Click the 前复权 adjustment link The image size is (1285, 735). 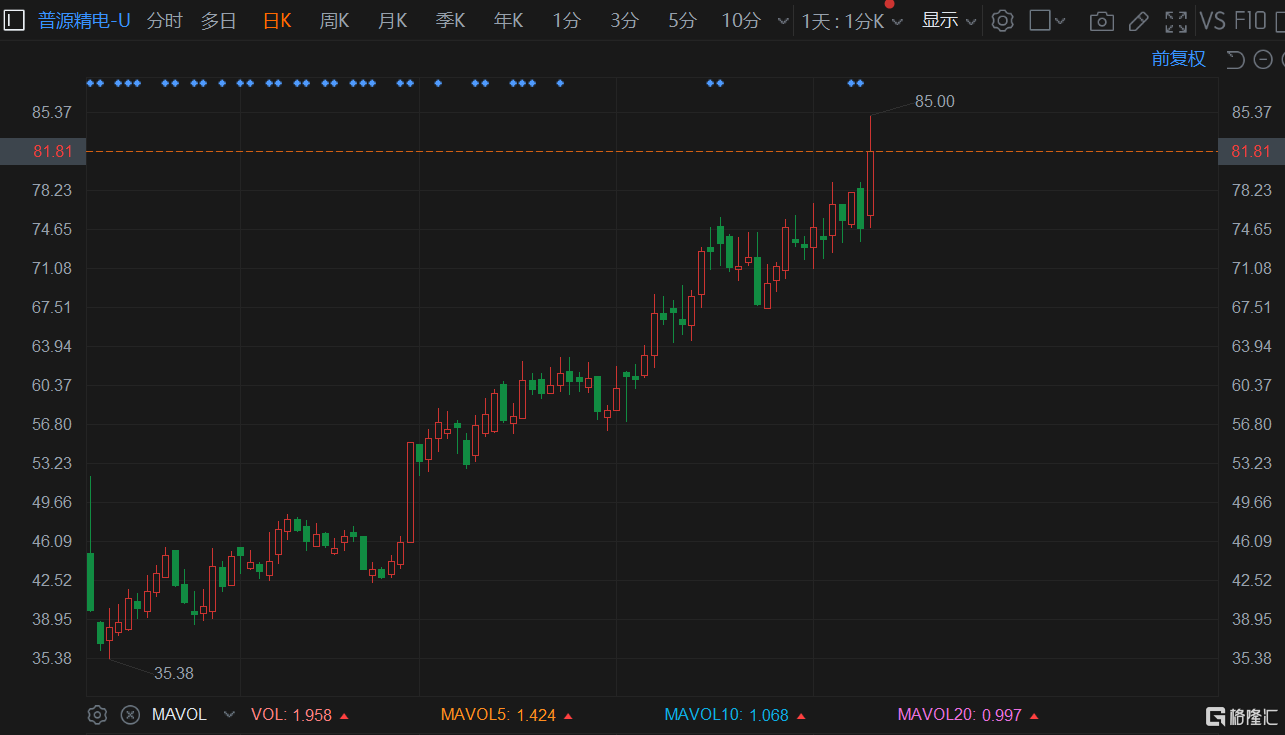(x=1178, y=59)
